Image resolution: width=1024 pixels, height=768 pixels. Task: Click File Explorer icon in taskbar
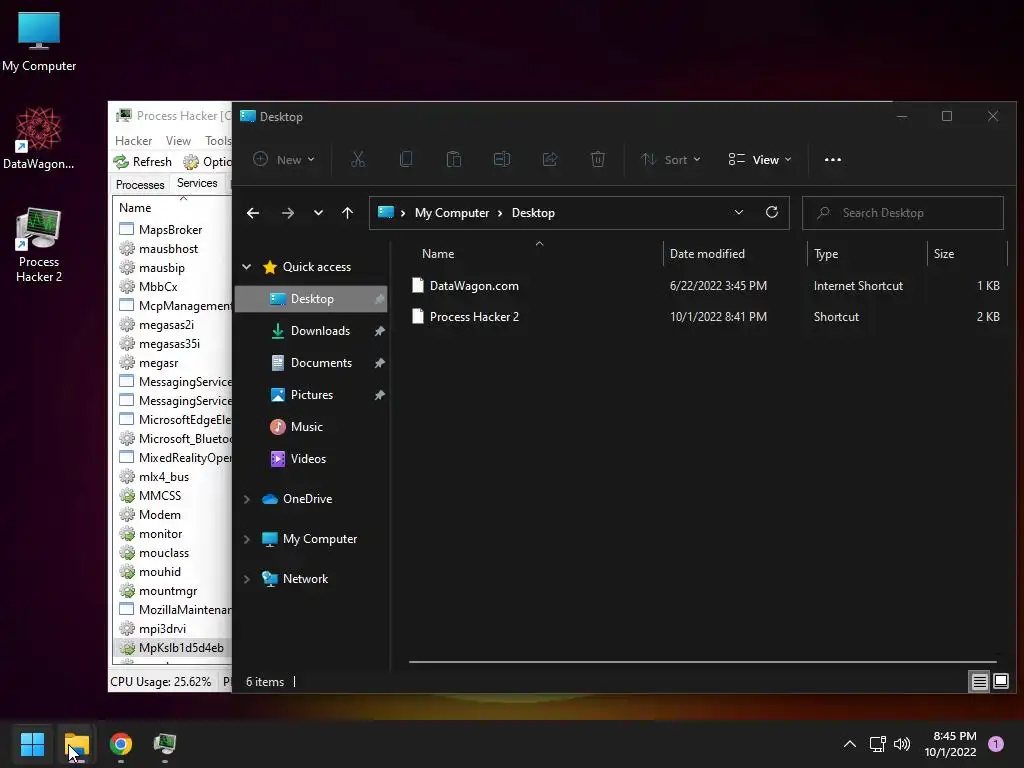click(77, 744)
